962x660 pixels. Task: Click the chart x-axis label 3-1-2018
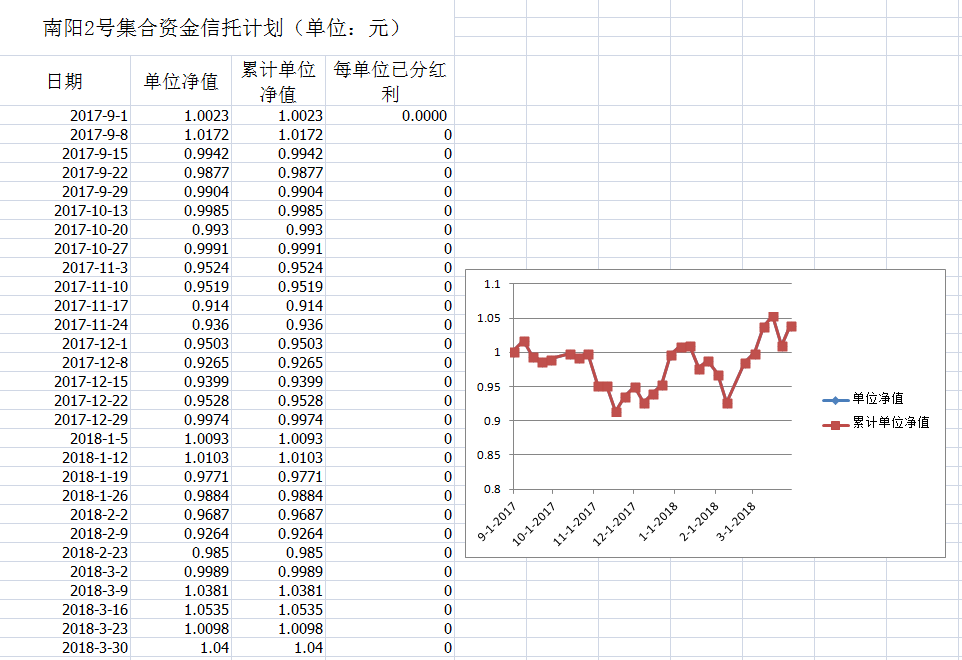738,521
